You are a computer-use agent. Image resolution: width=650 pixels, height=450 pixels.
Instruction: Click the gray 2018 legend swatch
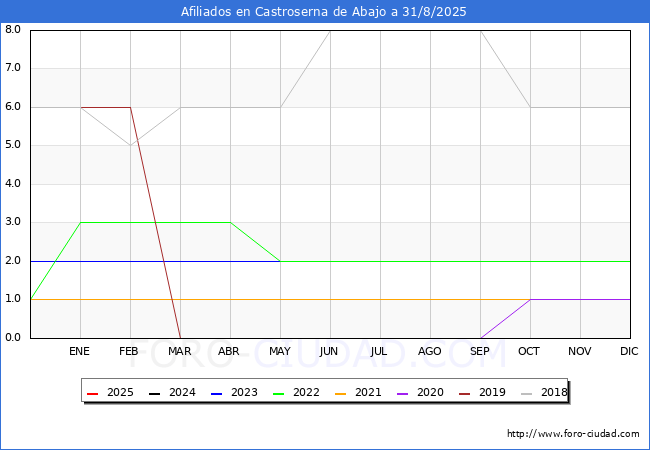point(526,393)
